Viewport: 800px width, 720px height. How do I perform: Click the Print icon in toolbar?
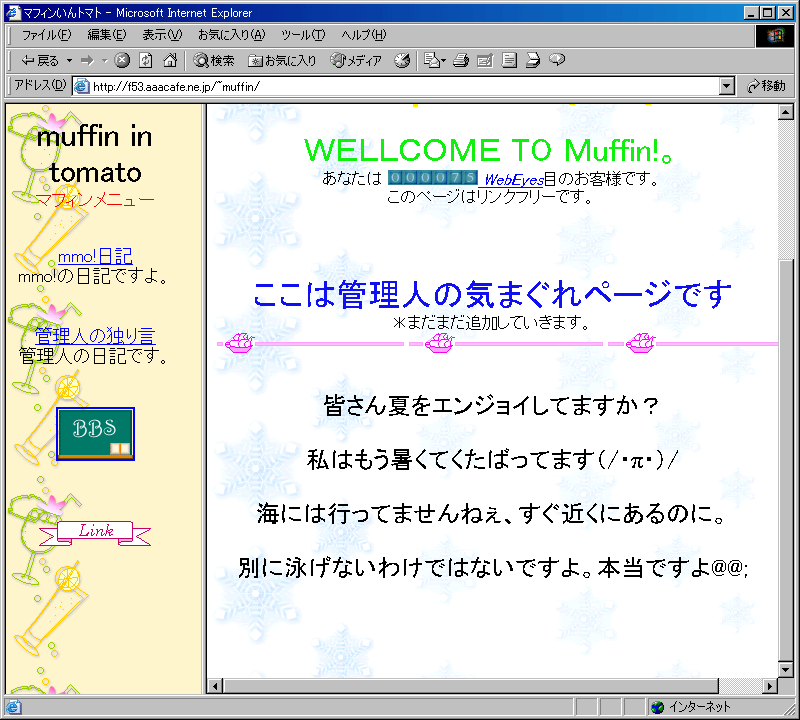coord(461,60)
